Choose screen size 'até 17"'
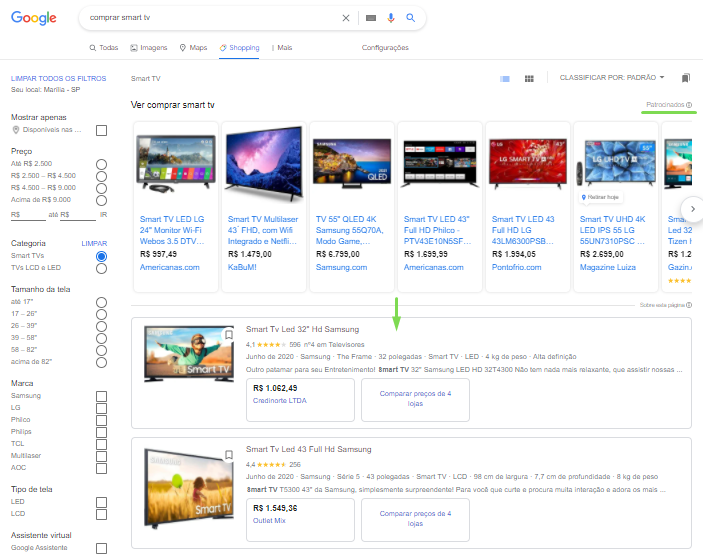The width and height of the screenshot is (703, 555). pos(101,303)
